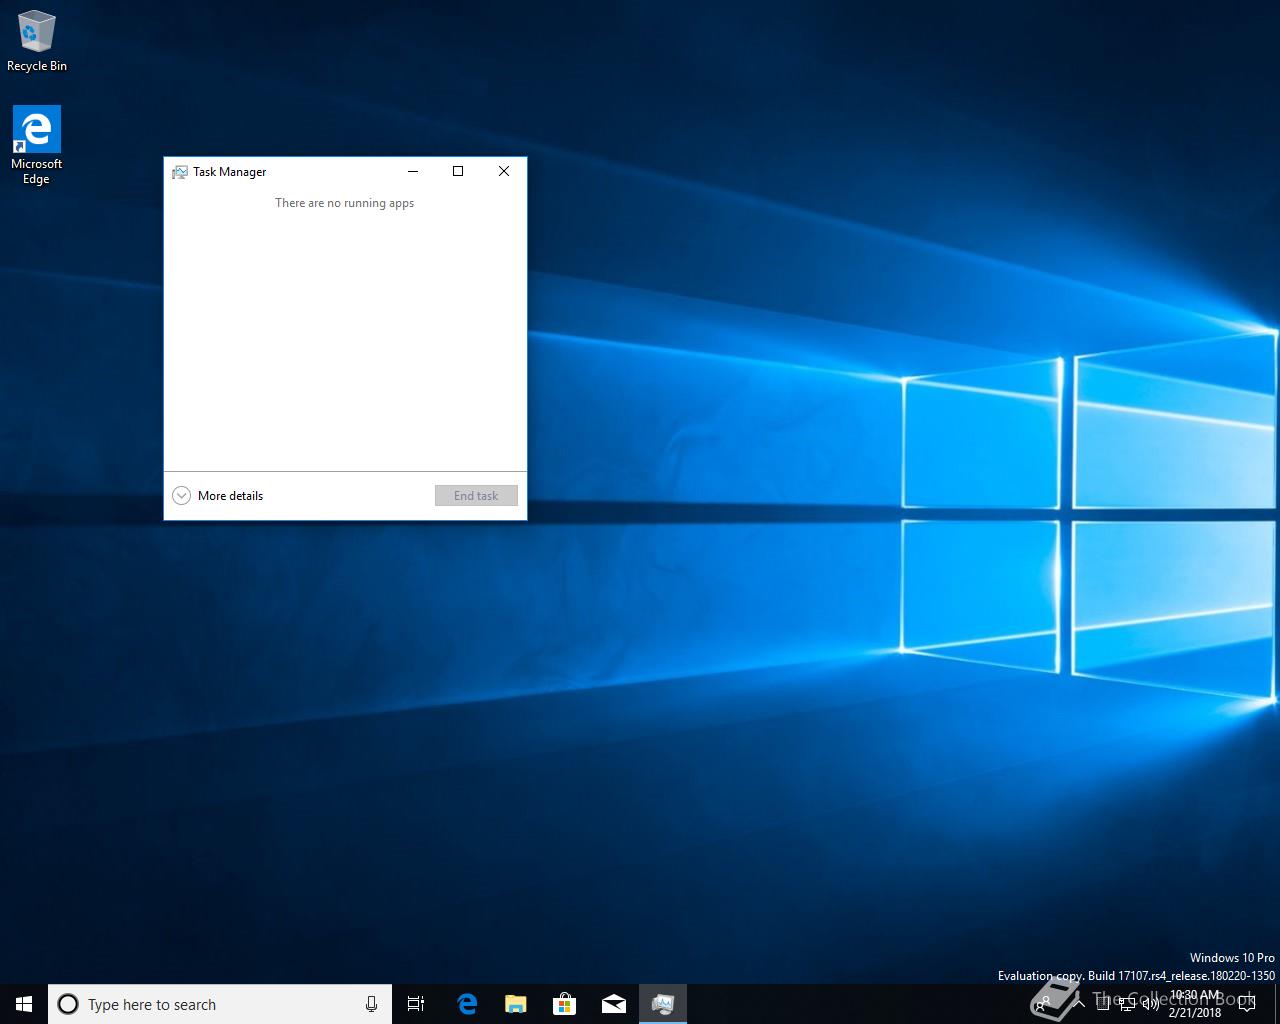Activate the Cortana microphone icon

(x=371, y=1004)
